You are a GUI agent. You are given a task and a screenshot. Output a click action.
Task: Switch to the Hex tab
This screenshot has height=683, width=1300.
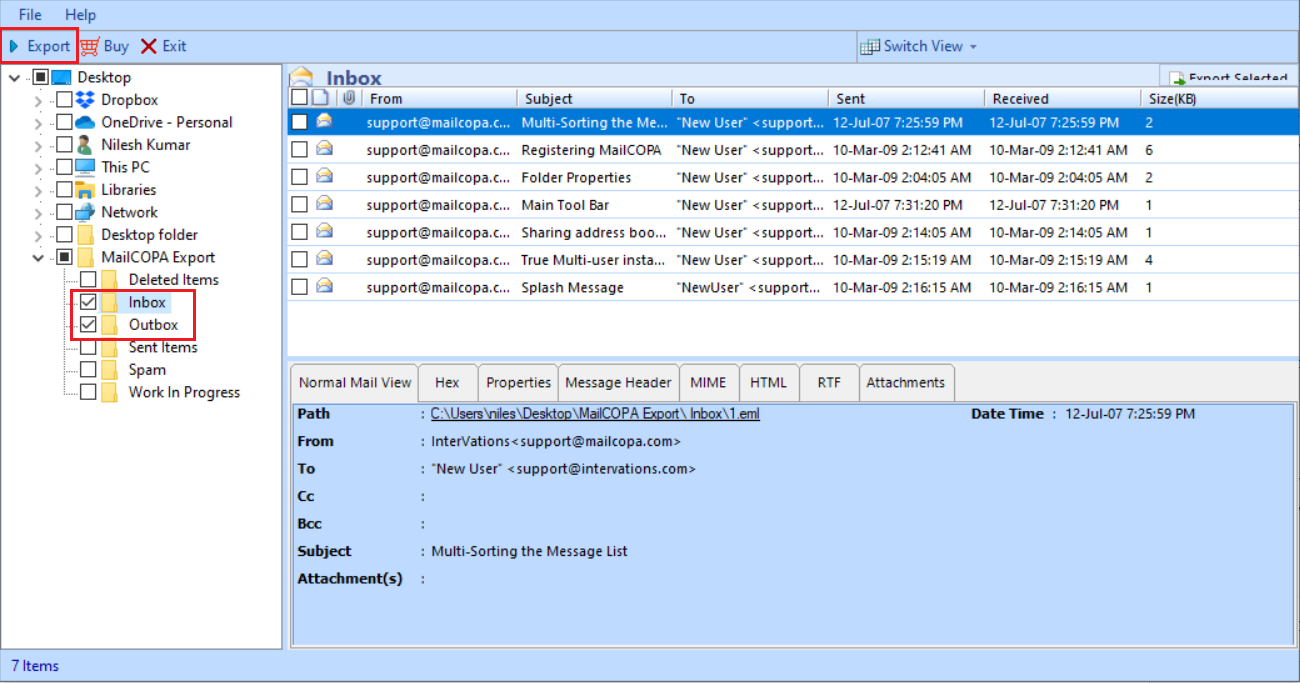click(447, 382)
